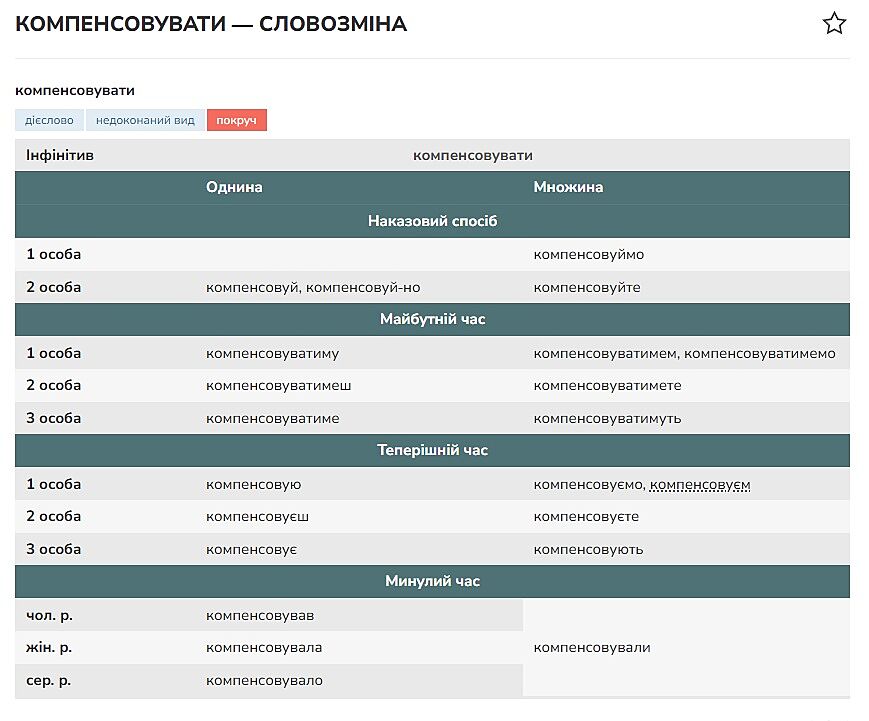Click the "Минулий час" section header

[432, 581]
